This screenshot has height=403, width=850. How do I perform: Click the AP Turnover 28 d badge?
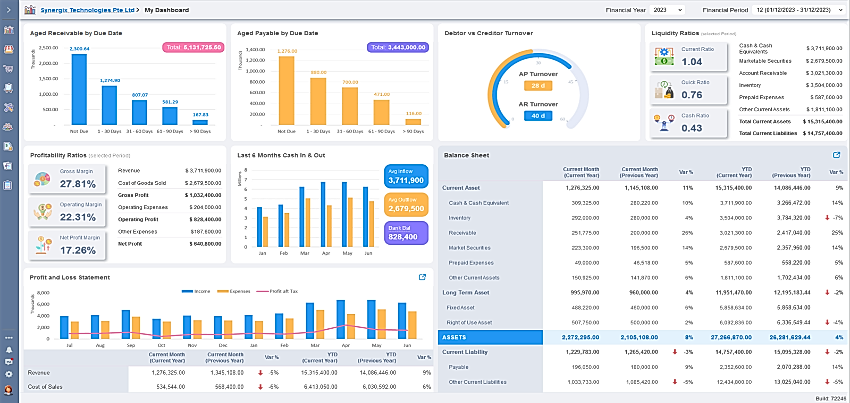(538, 86)
